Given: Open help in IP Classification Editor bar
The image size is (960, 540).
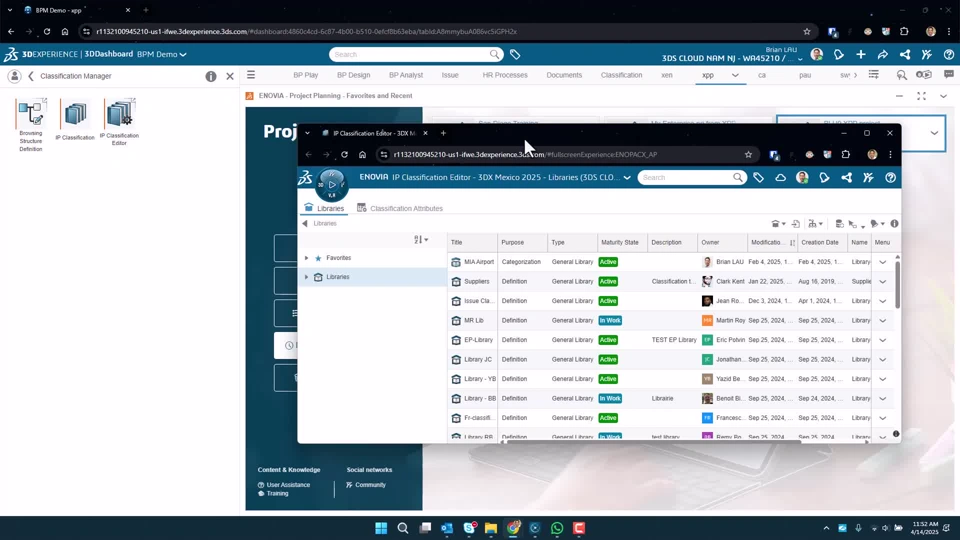Looking at the screenshot, I should [891, 178].
